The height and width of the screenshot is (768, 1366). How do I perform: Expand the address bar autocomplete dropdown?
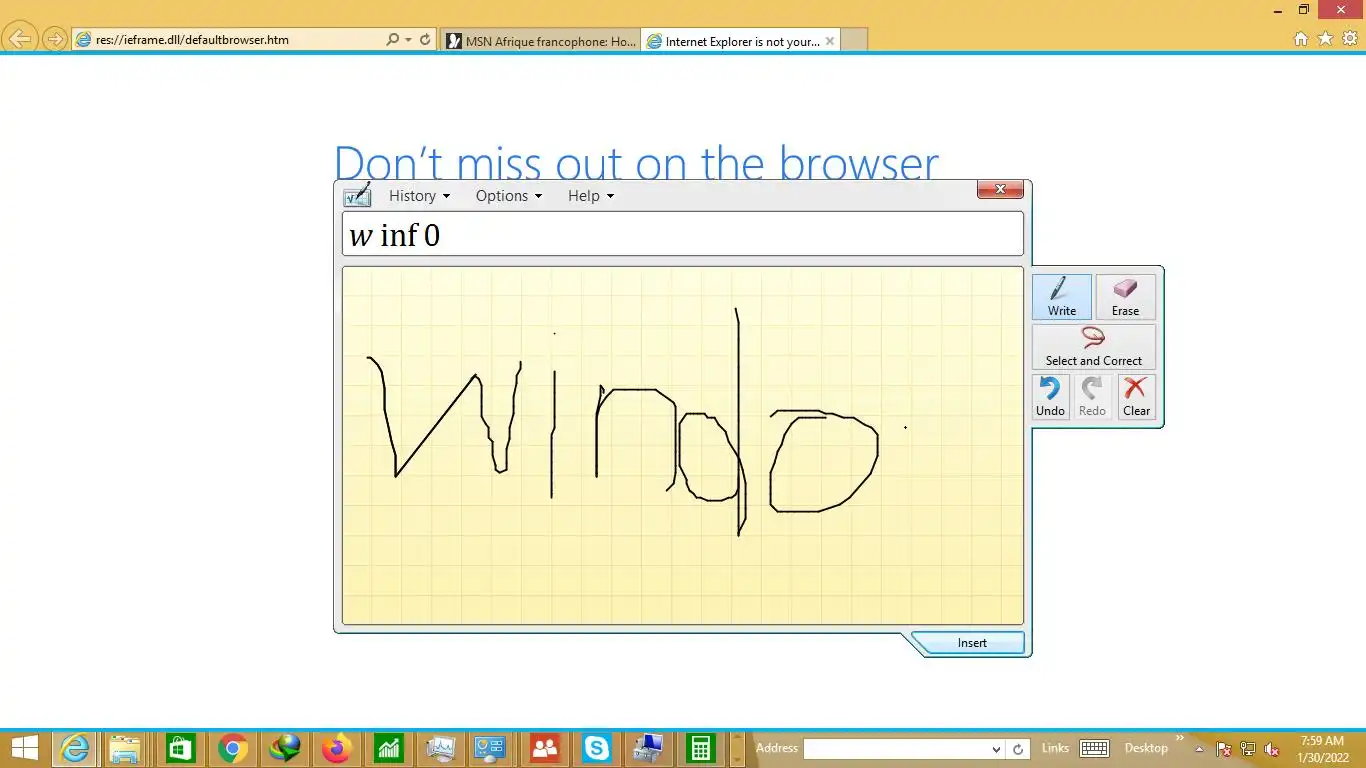click(x=408, y=40)
